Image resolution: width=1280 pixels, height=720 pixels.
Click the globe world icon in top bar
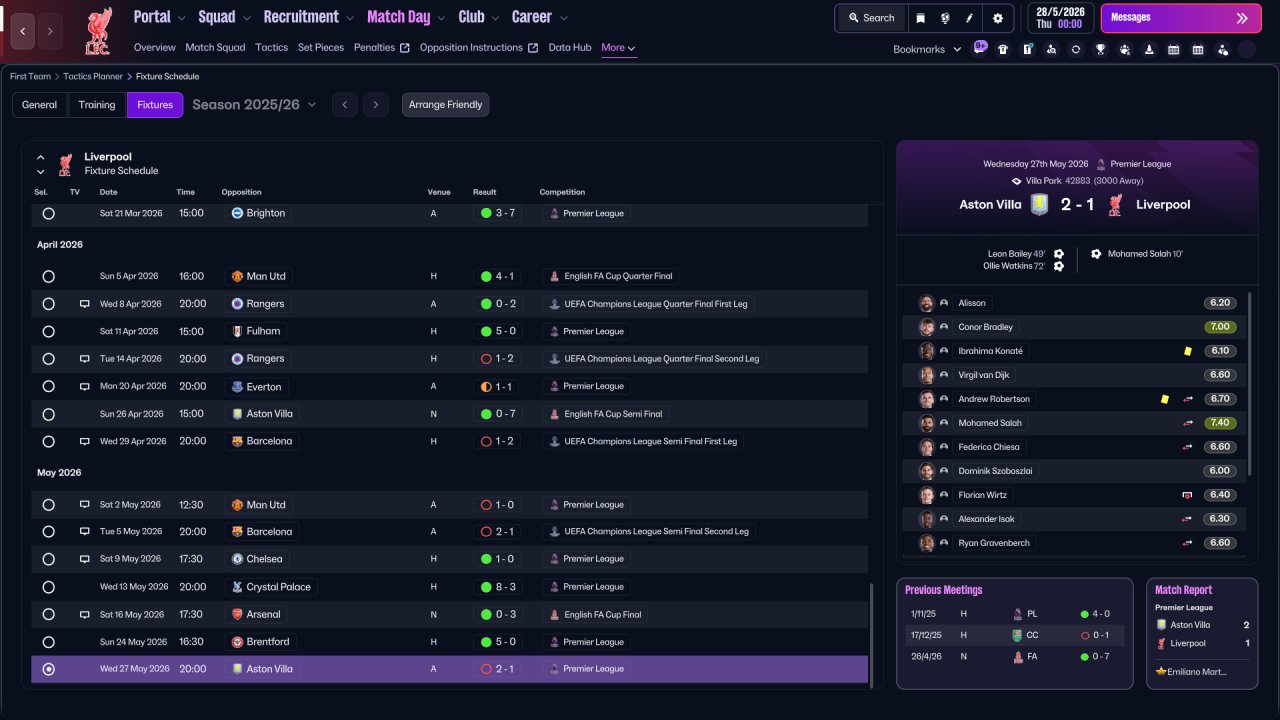coord(945,18)
